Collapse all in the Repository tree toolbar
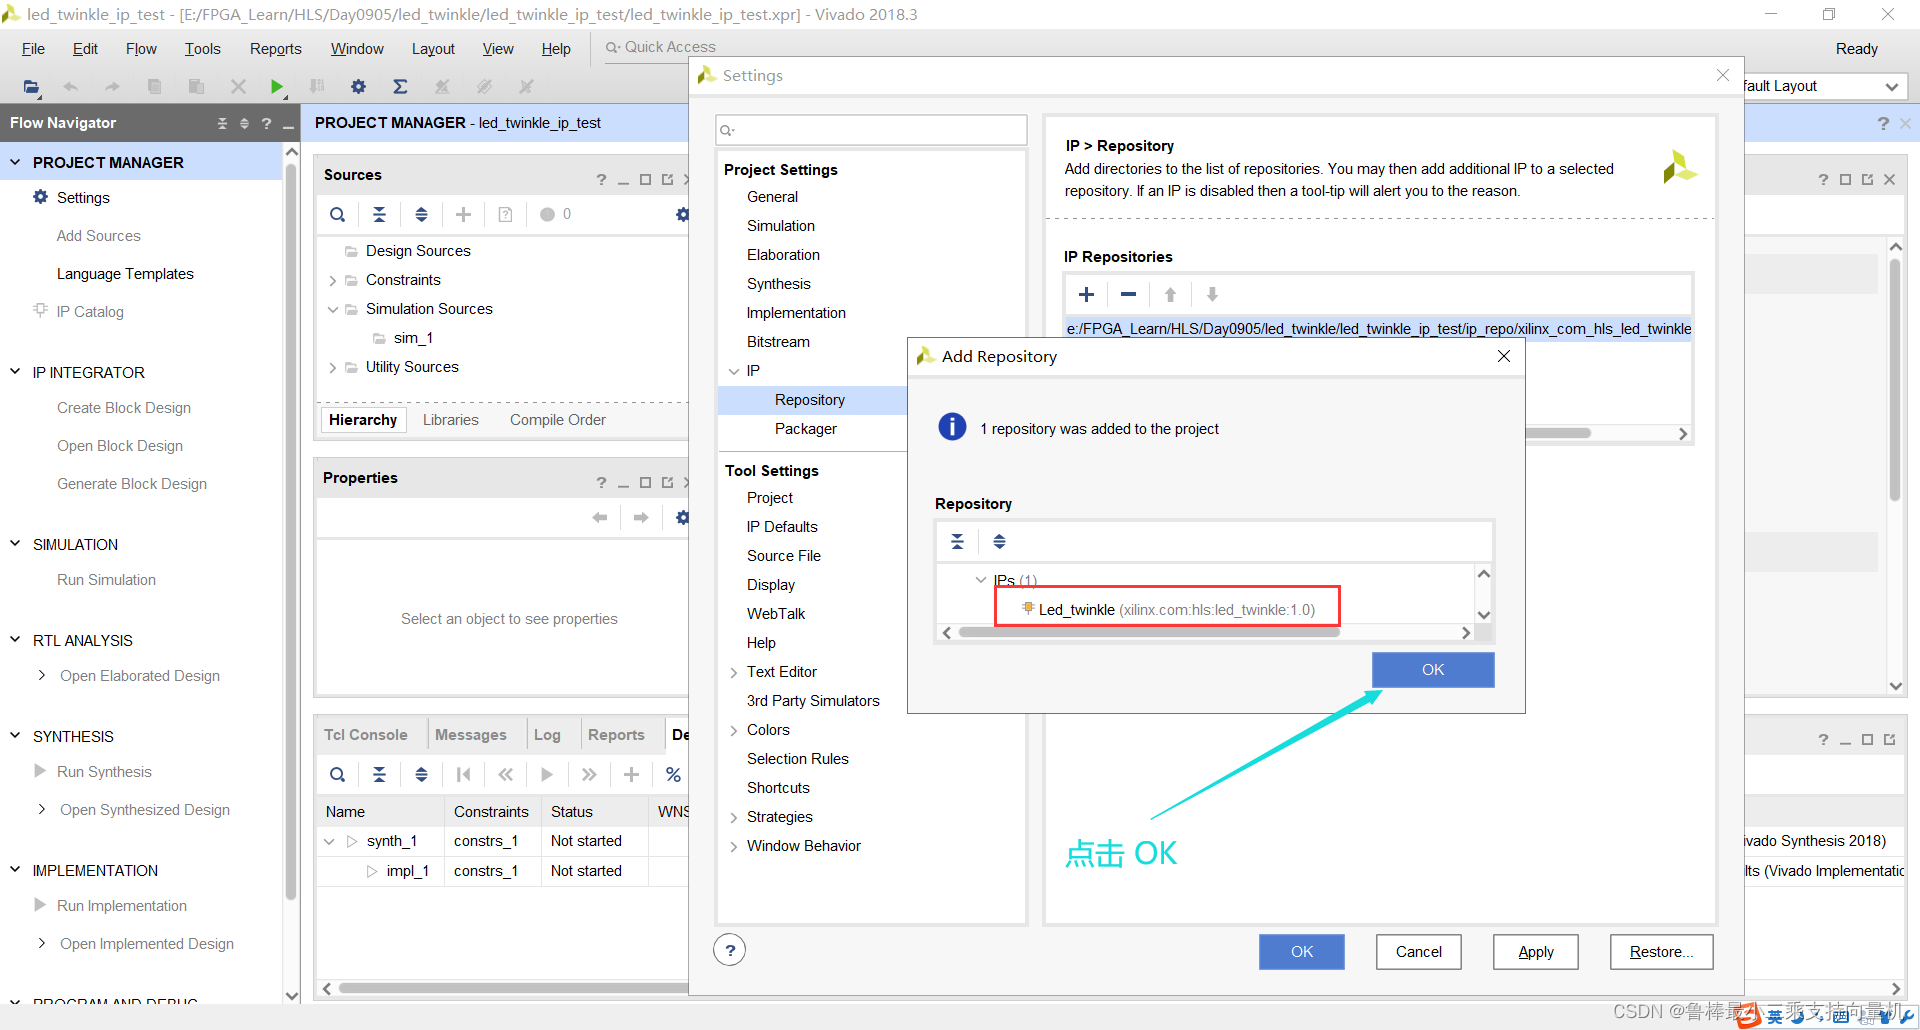This screenshot has width=1920, height=1030. (x=957, y=541)
